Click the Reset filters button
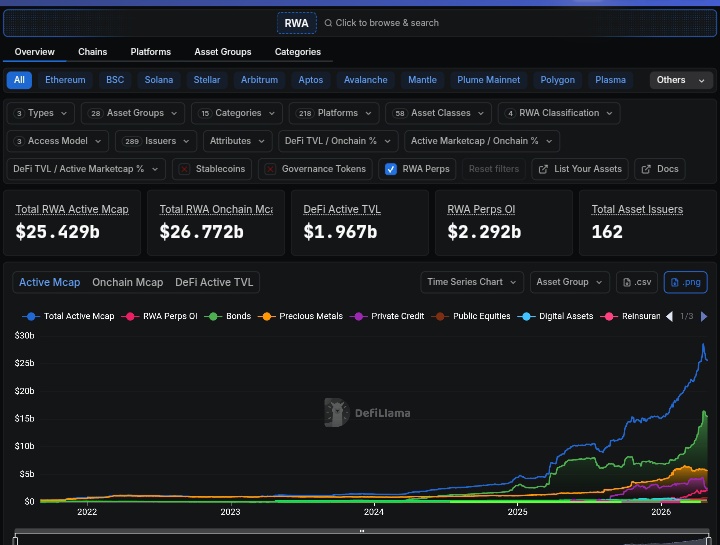This screenshot has height=545, width=720. coord(494,169)
